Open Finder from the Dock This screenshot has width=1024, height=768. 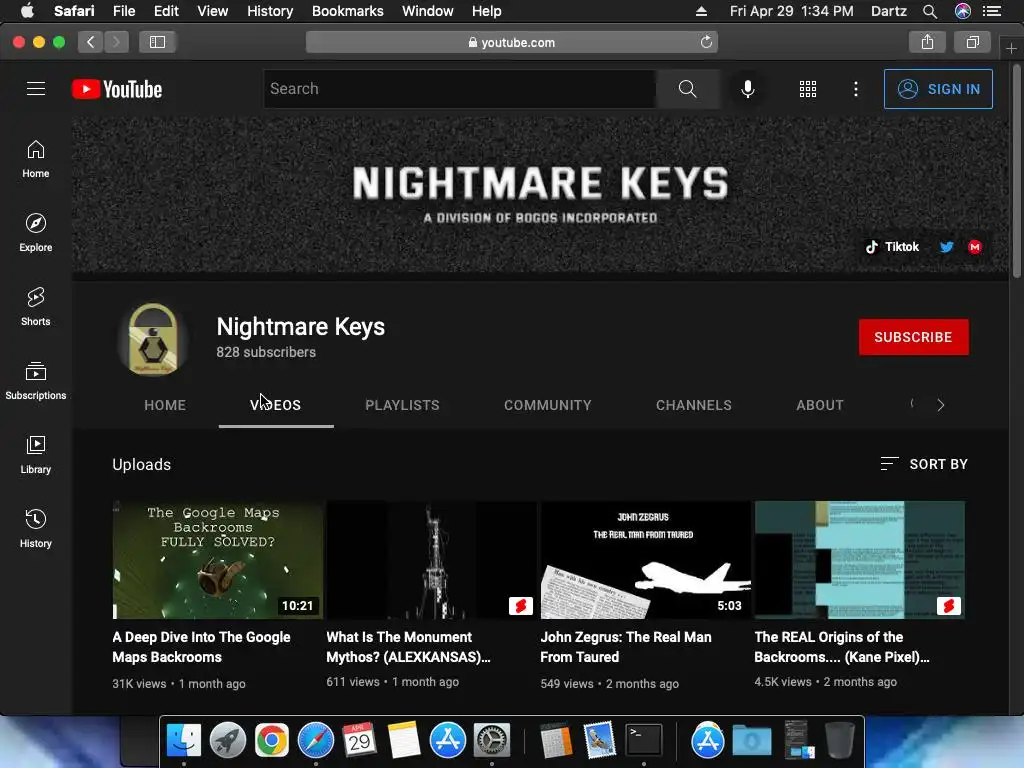(x=184, y=741)
